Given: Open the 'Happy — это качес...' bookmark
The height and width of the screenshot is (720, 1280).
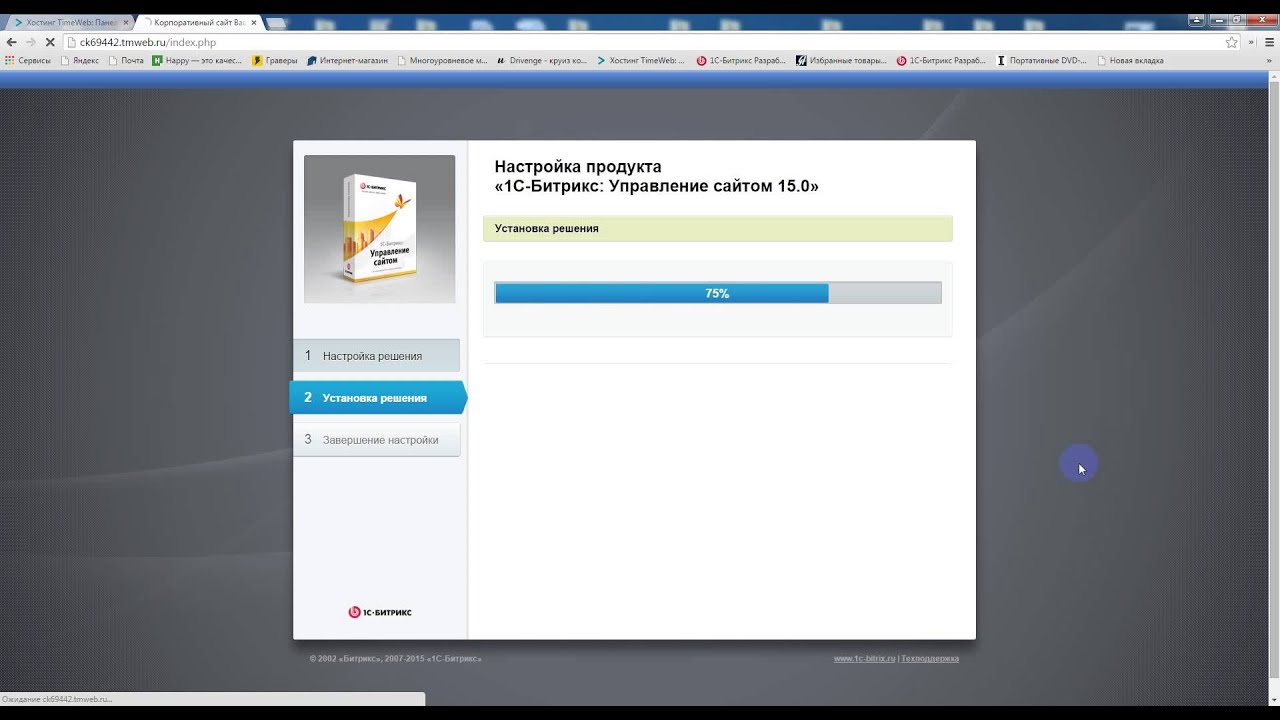Looking at the screenshot, I should pos(197,60).
